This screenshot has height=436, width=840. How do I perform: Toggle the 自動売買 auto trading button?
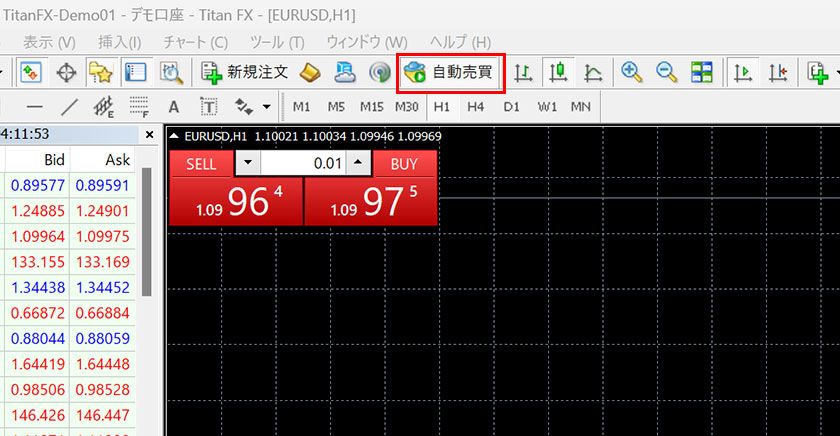point(451,72)
